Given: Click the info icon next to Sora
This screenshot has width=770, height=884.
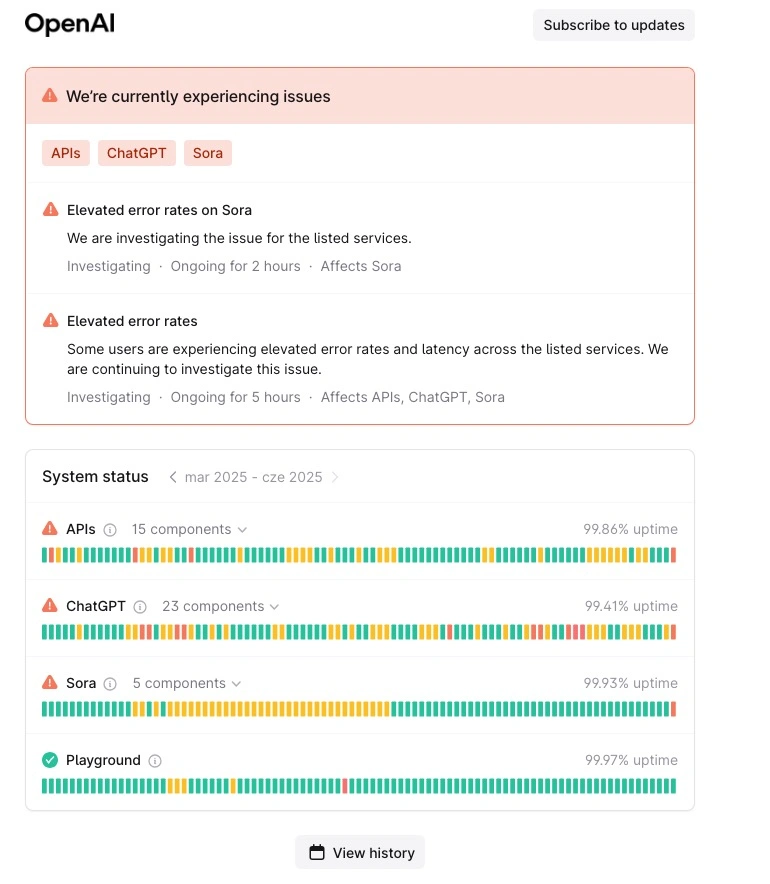Looking at the screenshot, I should click(110, 684).
